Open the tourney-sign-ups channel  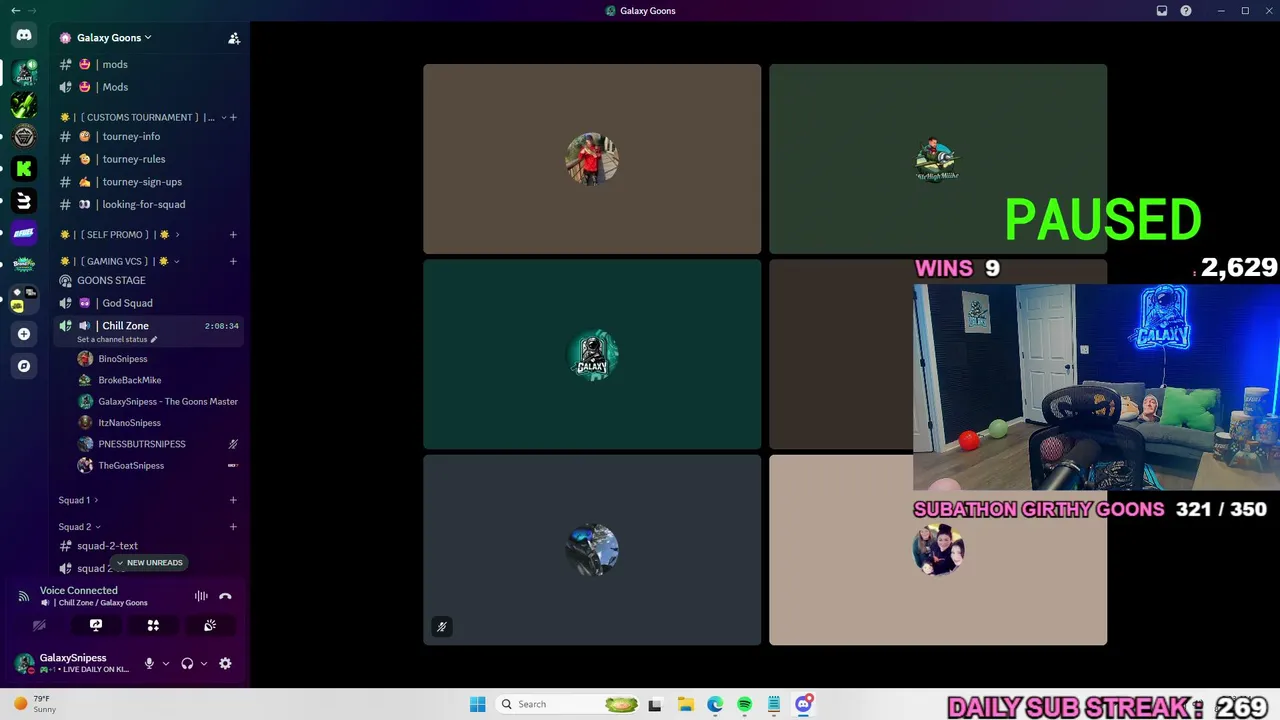150,182
